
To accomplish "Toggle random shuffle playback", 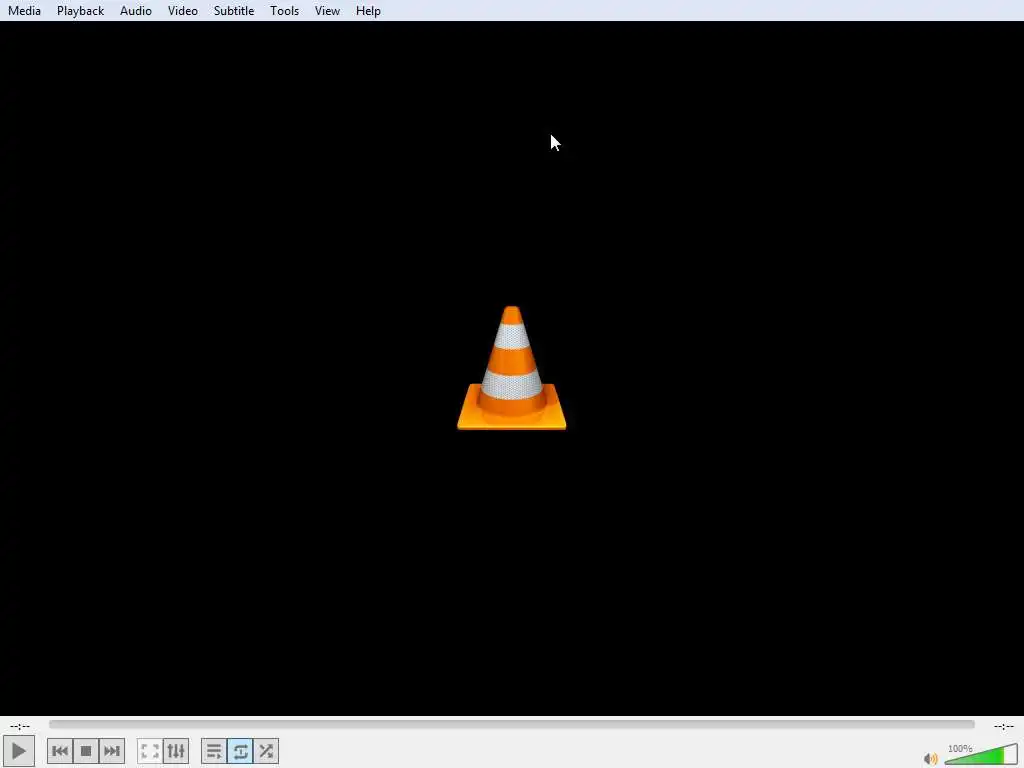I will coord(266,751).
